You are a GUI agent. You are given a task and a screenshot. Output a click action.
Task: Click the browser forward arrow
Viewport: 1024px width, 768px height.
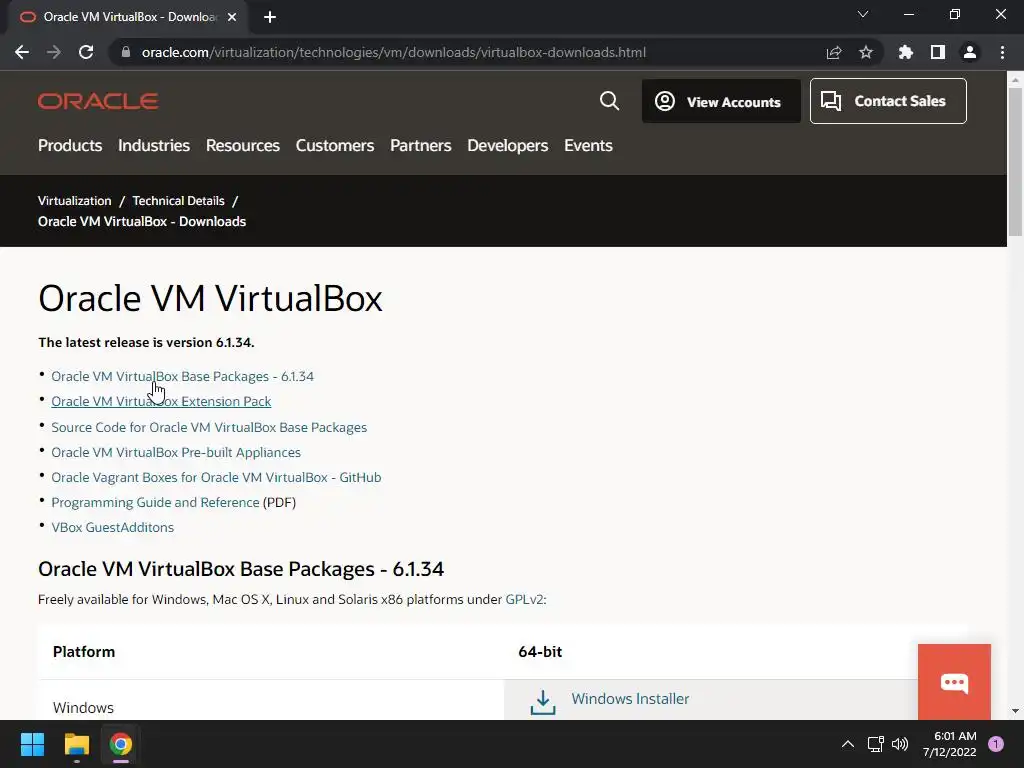pos(54,52)
